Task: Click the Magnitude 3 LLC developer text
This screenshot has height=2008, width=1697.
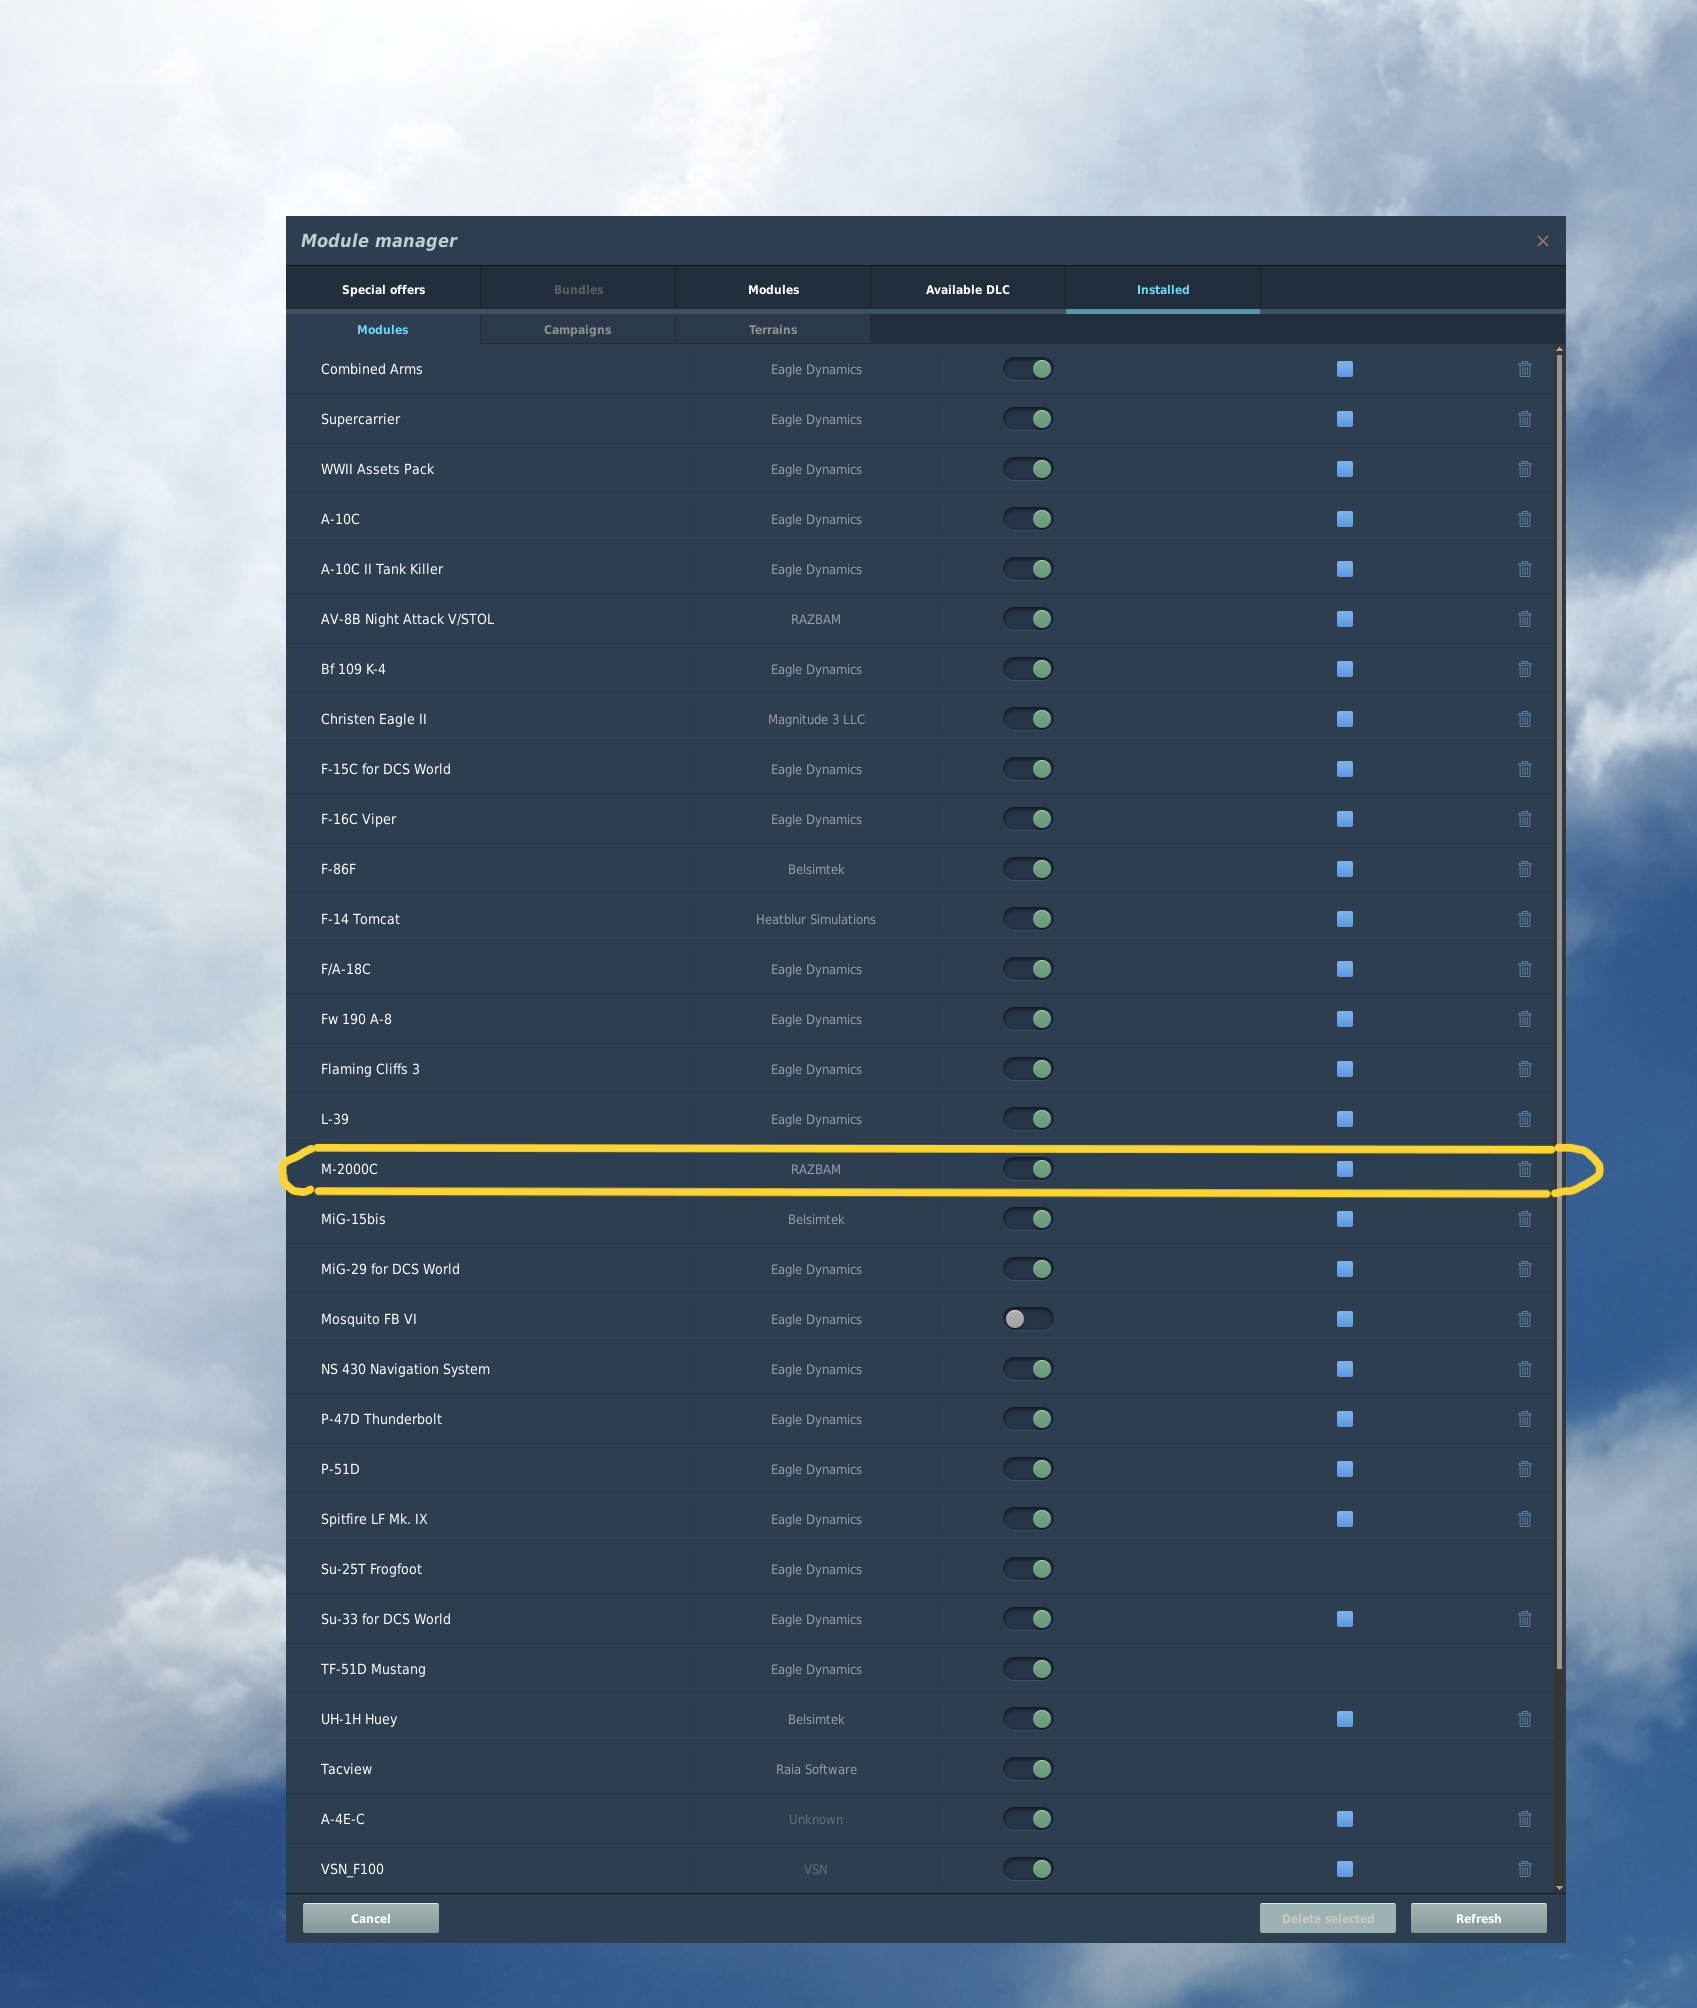Action: click(816, 719)
